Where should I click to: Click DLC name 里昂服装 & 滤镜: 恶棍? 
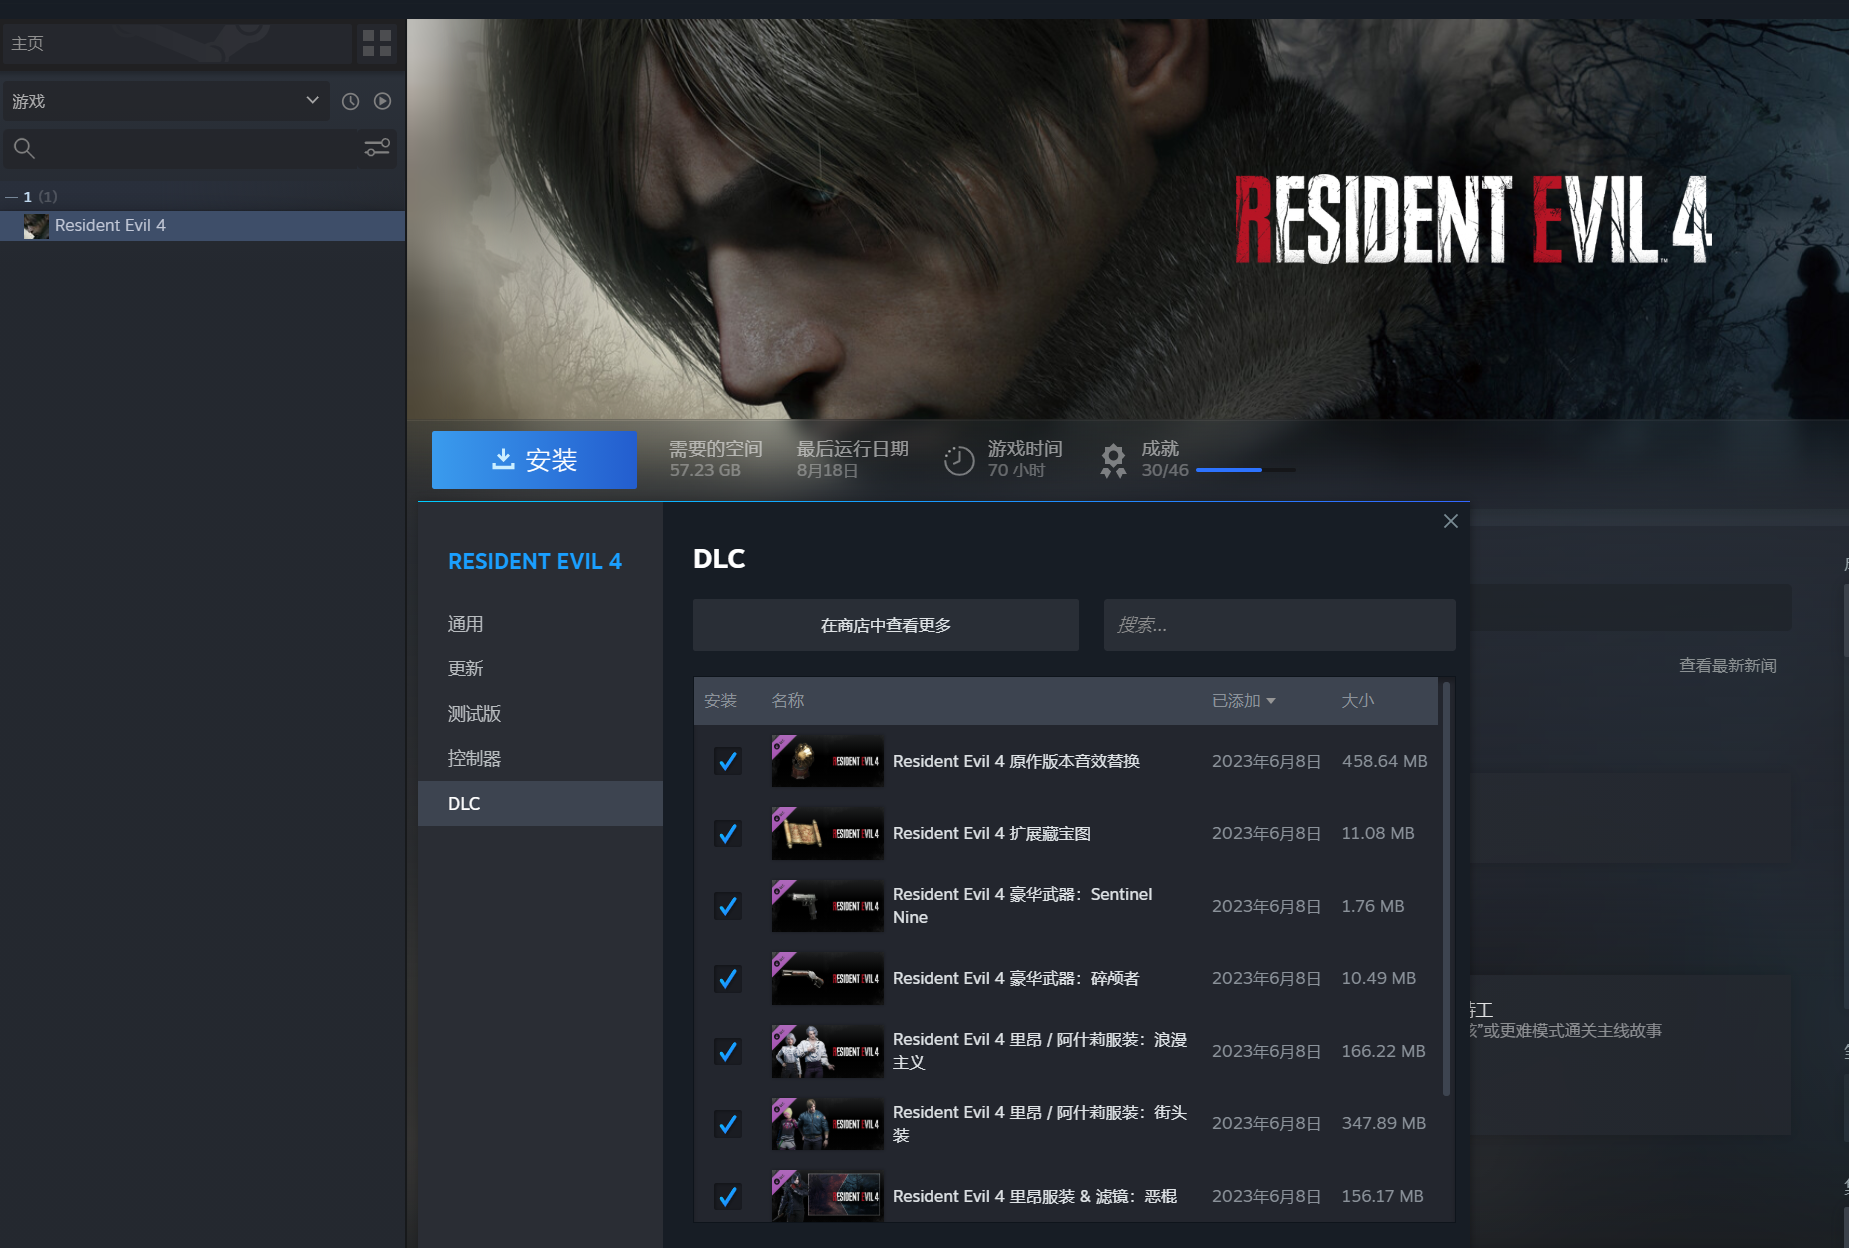point(1035,1197)
